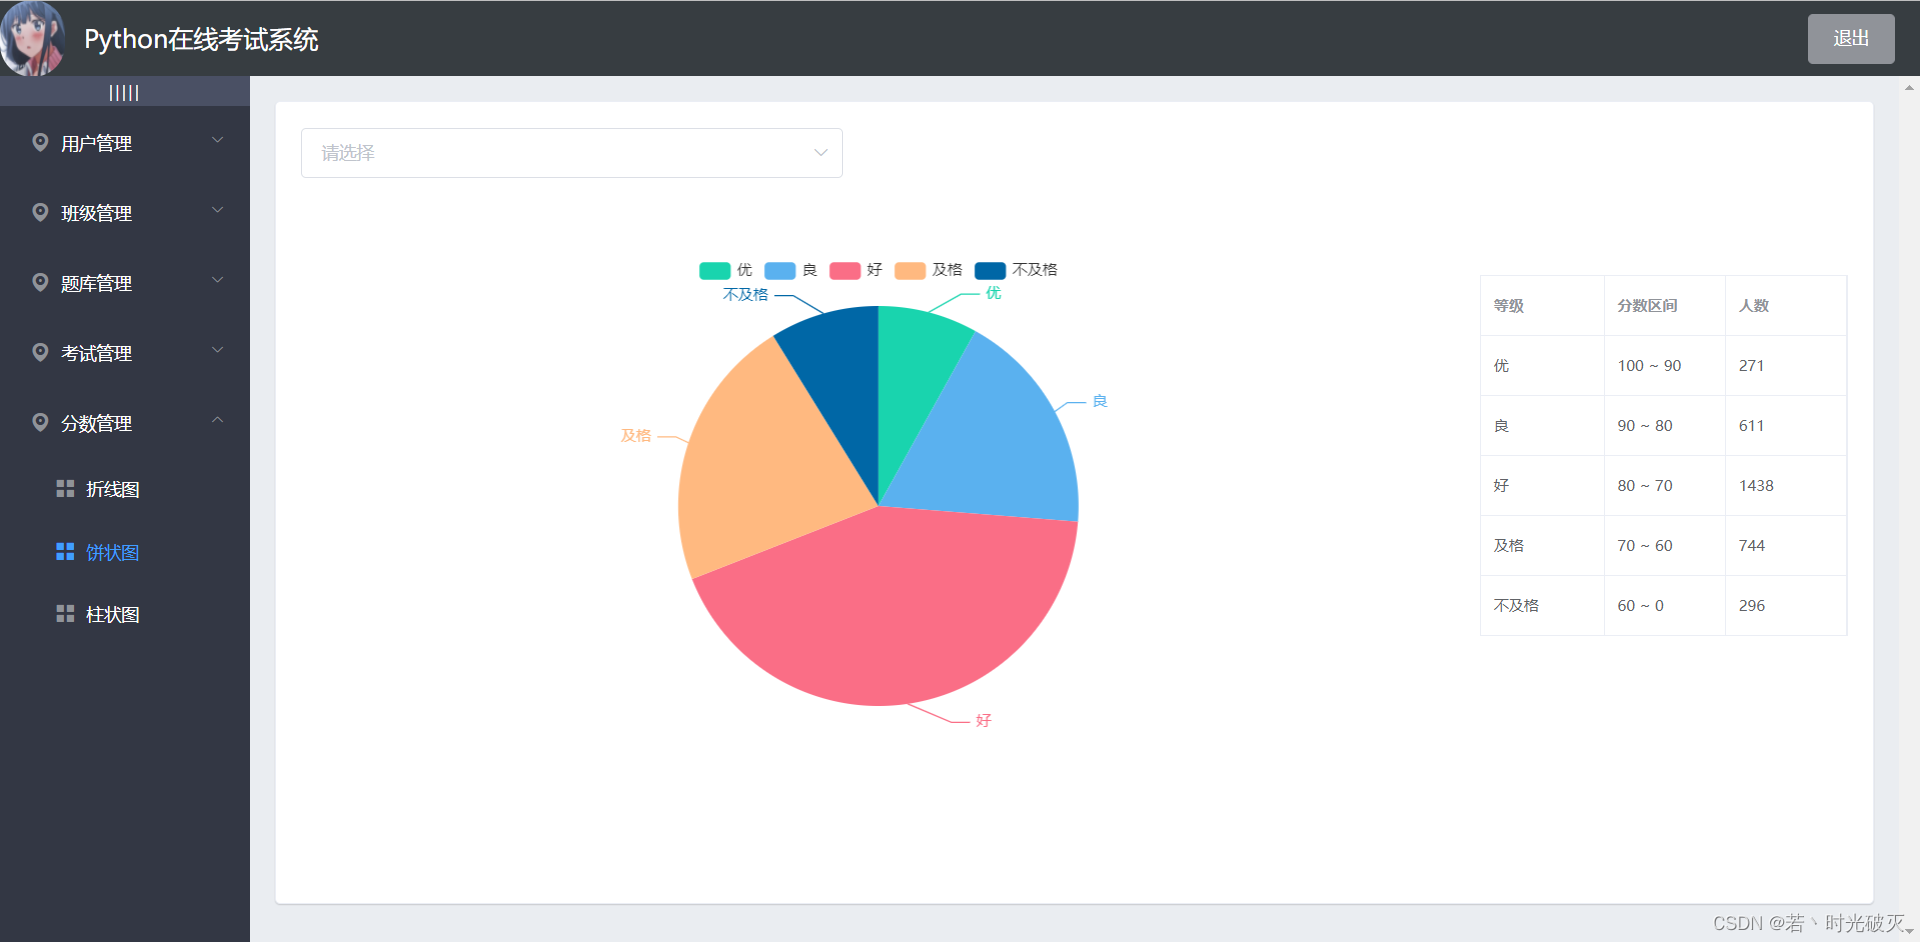This screenshot has width=1920, height=942.
Task: Toggle the 及格 legend swatch
Action: (910, 270)
